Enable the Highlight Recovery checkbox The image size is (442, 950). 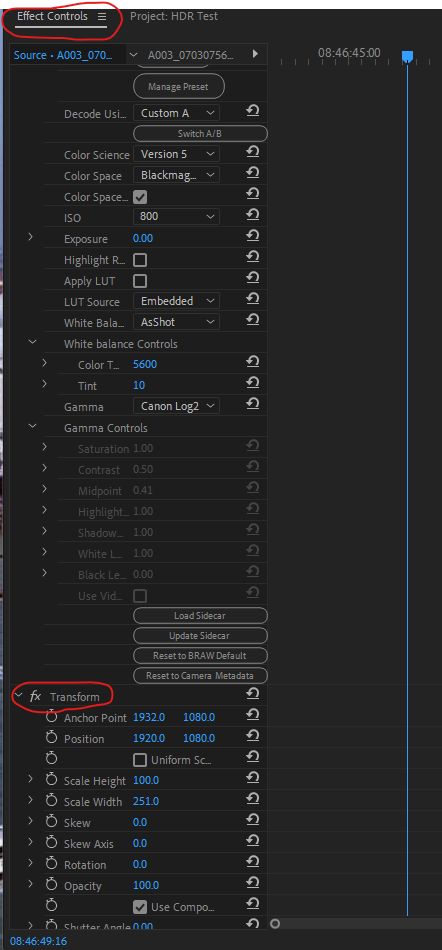(140, 260)
